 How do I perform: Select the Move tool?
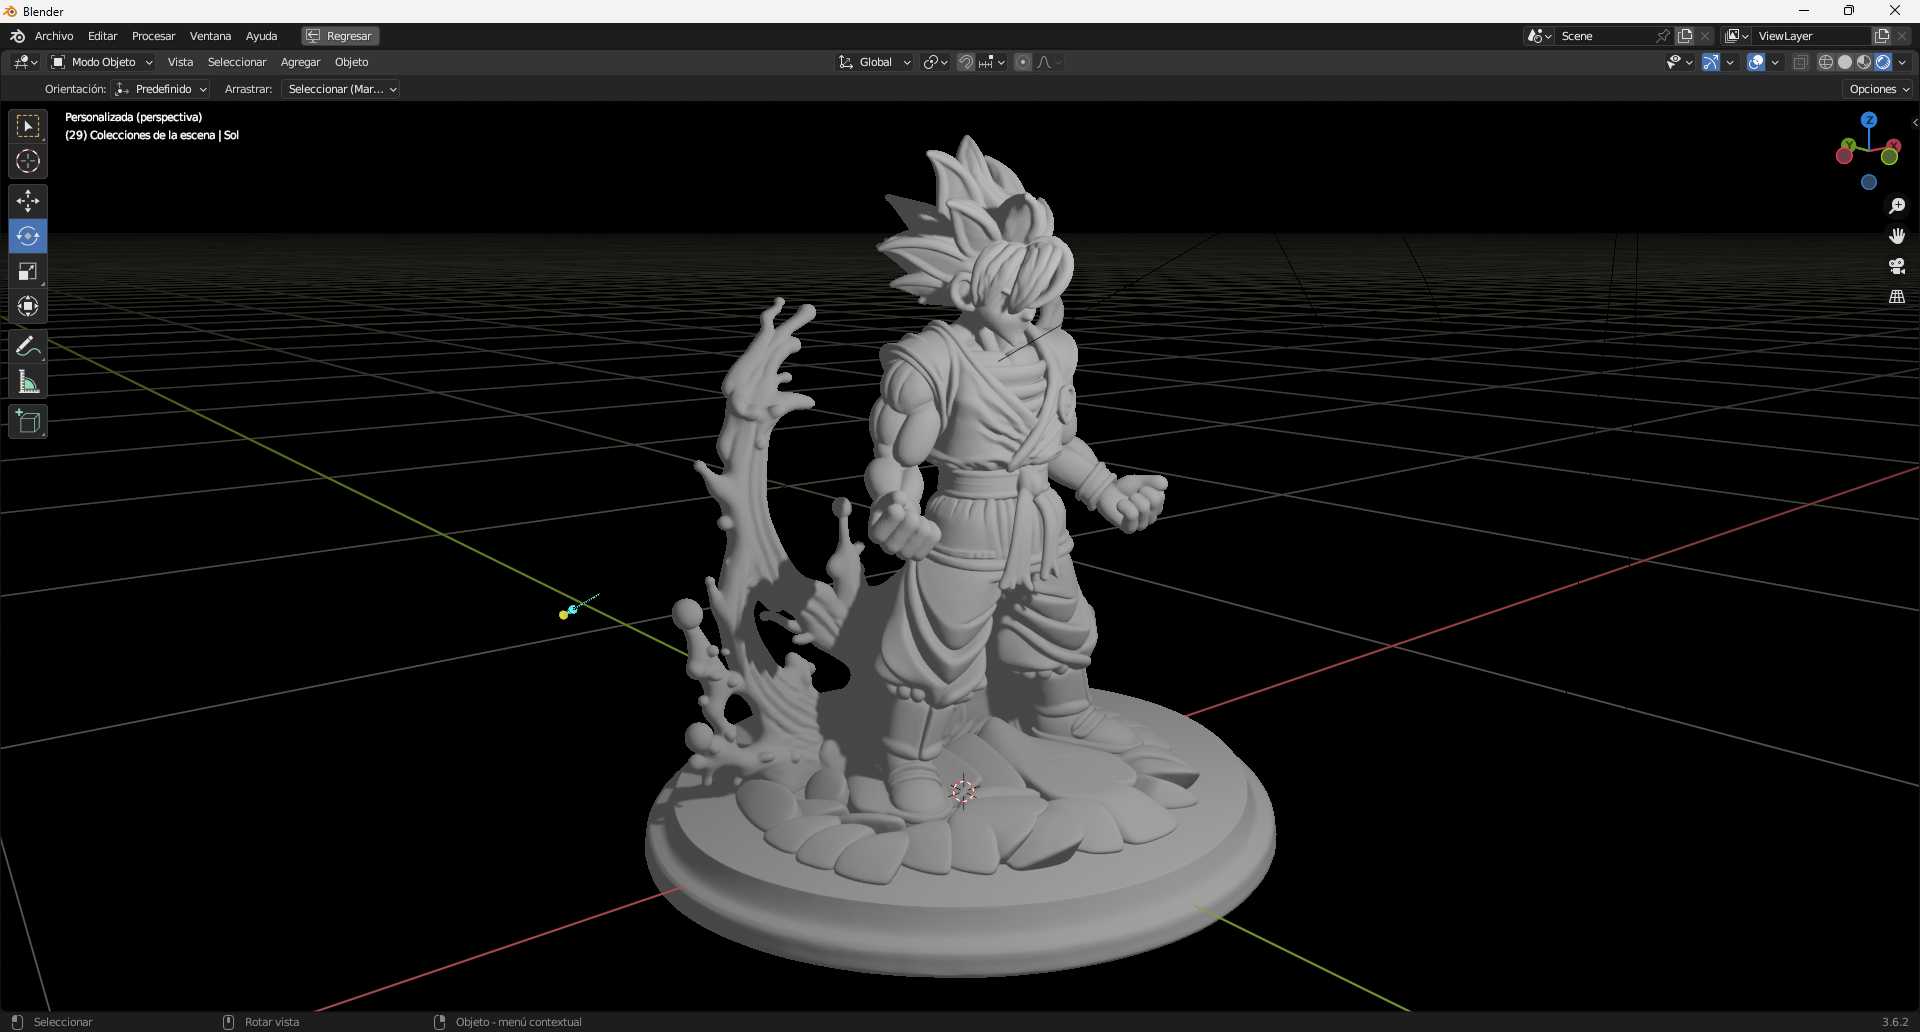tap(27, 201)
